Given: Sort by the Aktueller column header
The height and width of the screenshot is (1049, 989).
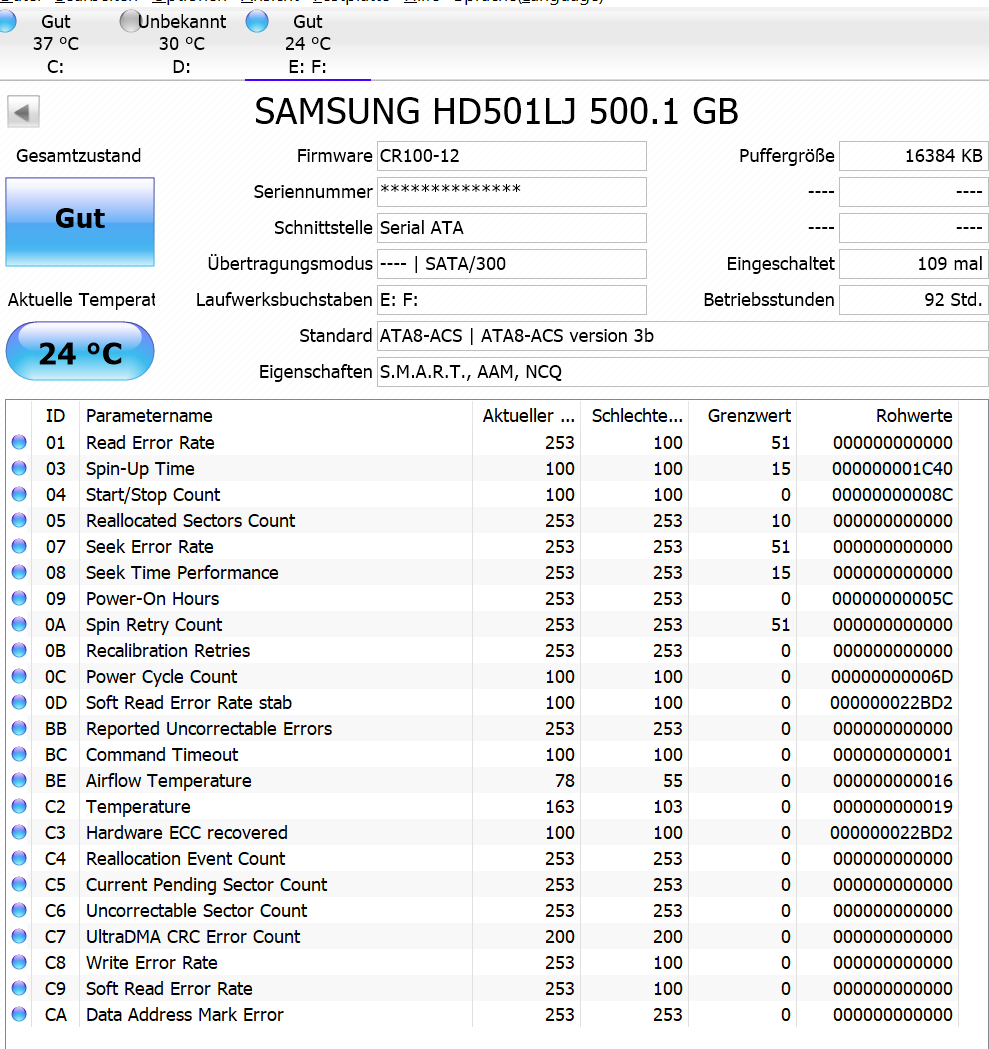Looking at the screenshot, I should (527, 416).
